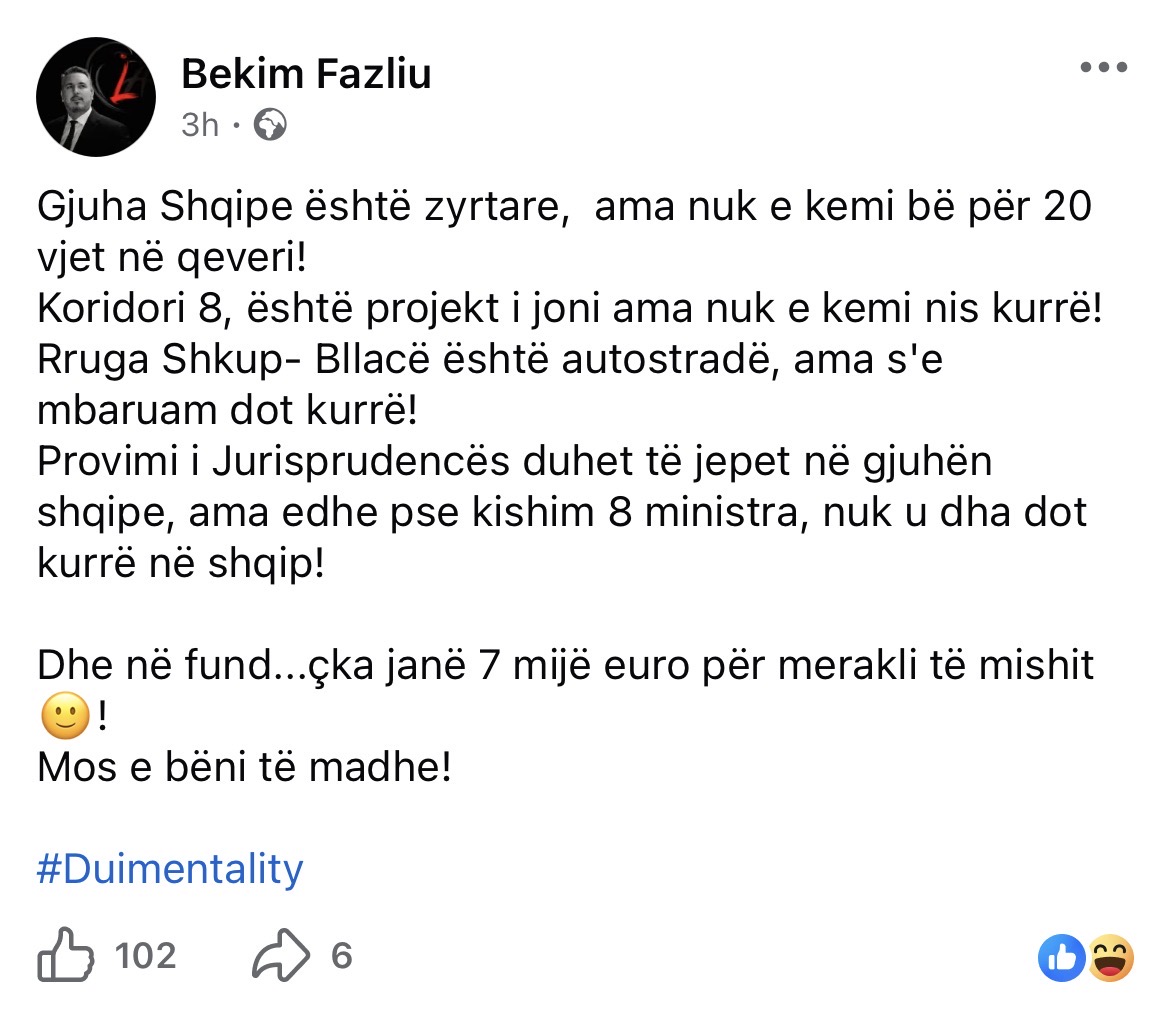
Task: Click the text "Provimi i Jurisprudencës"
Action: coord(250,462)
